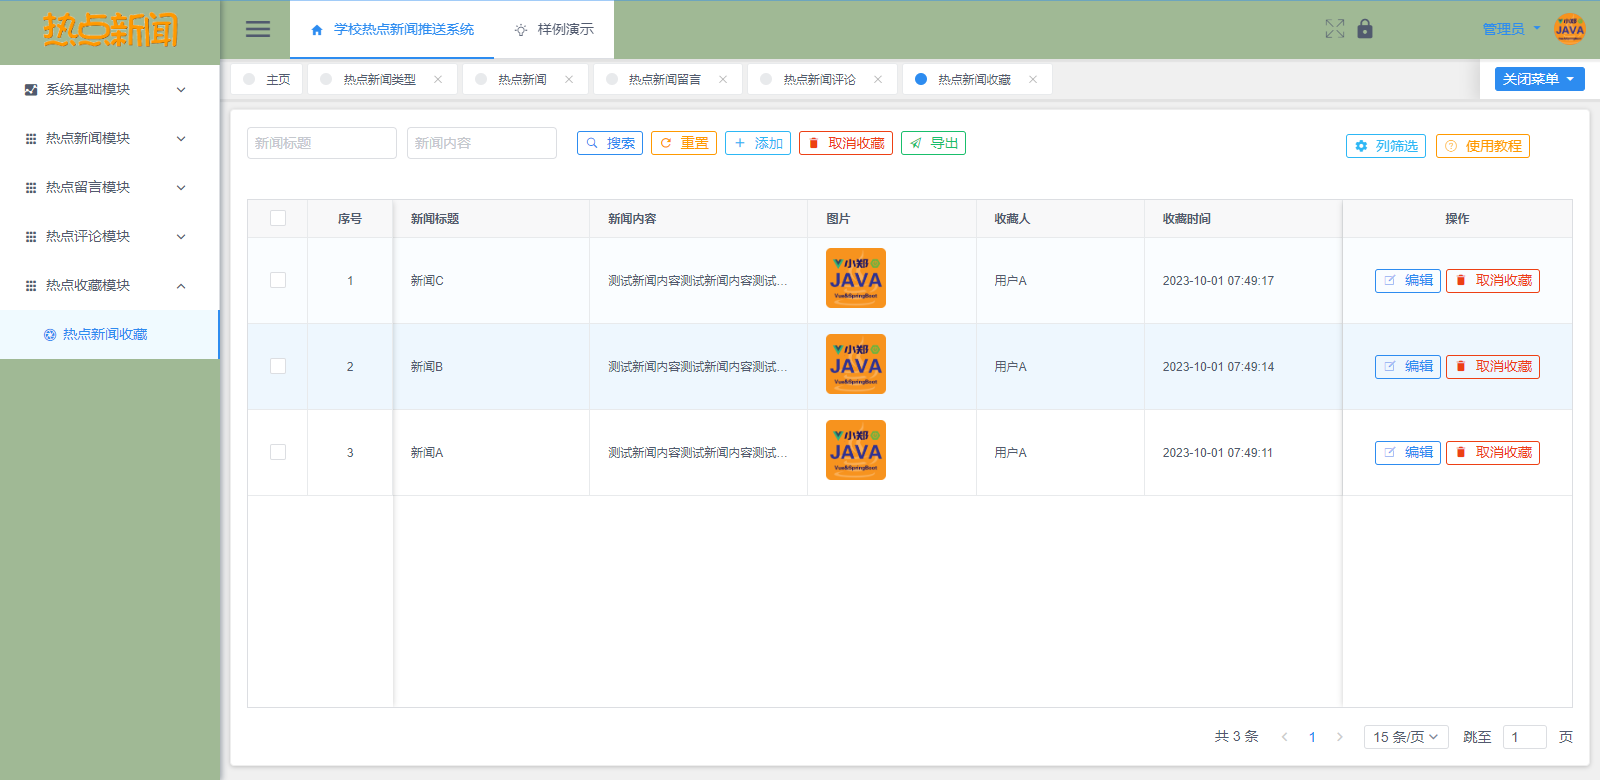
Task: Switch to the 热点新闻评论 tab
Action: click(x=818, y=79)
